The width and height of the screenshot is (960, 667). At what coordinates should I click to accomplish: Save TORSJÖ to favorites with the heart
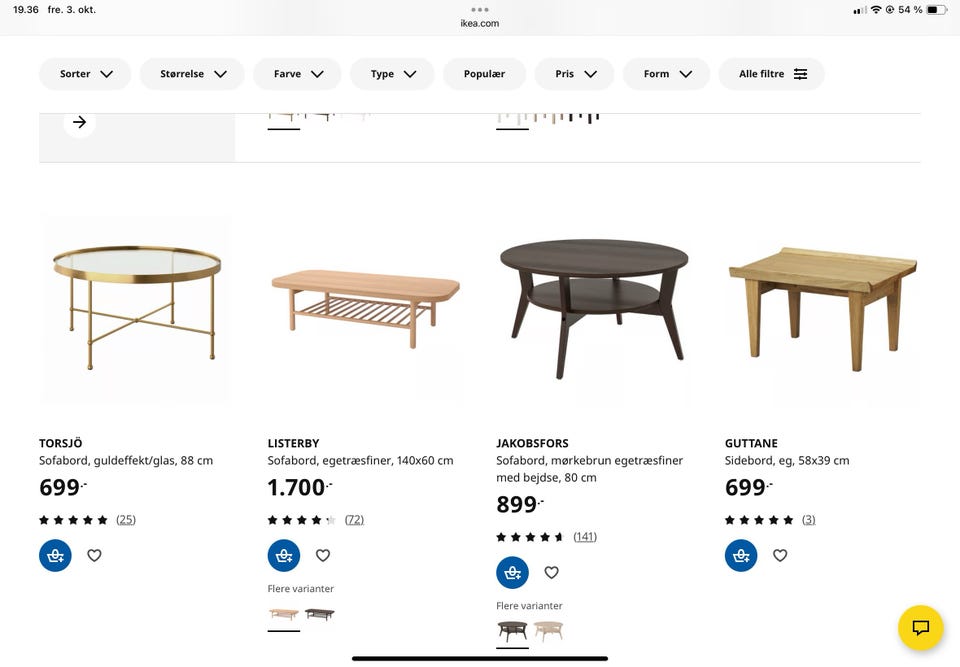tap(94, 555)
